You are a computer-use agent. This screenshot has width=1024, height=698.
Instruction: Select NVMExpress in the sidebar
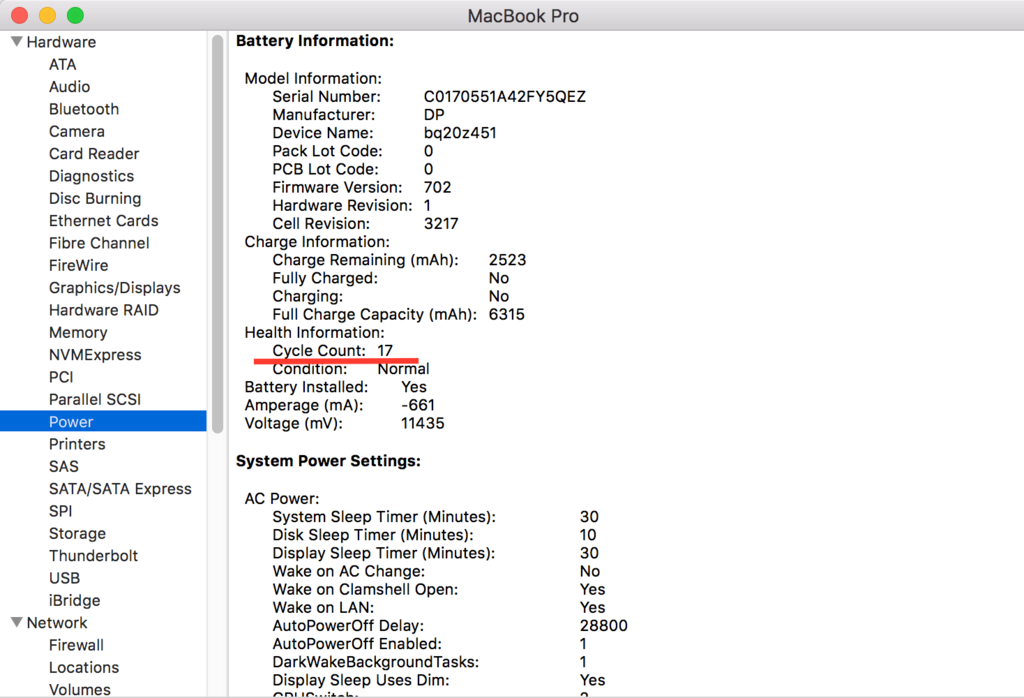coord(95,355)
